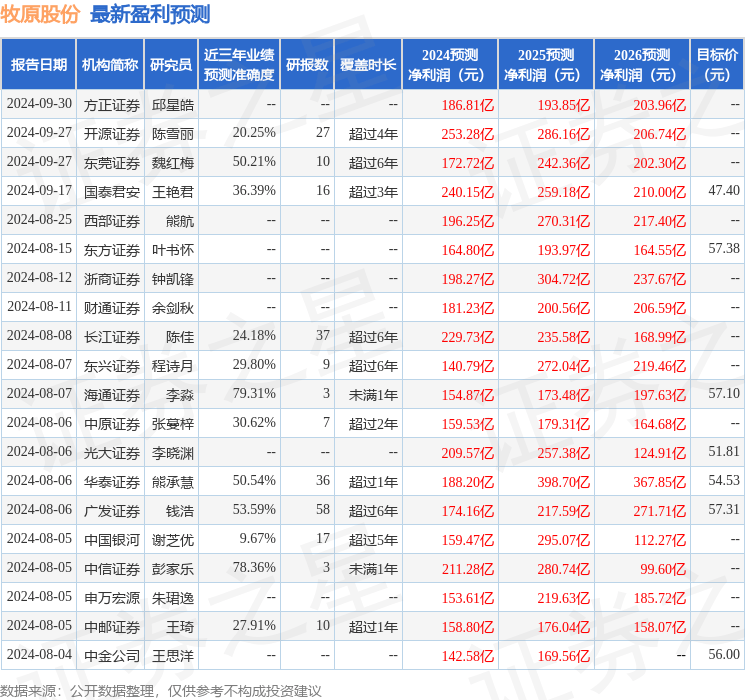Click the 2024-09-30 report date

click(x=39, y=103)
